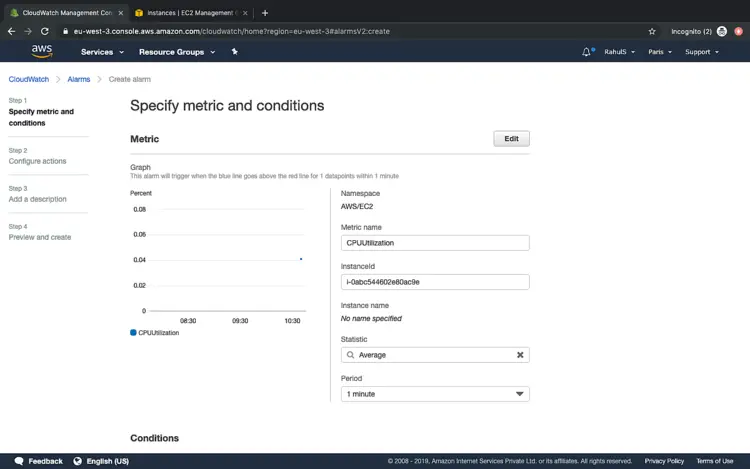Switch to the EC2 Instances browser tab

(x=190, y=13)
